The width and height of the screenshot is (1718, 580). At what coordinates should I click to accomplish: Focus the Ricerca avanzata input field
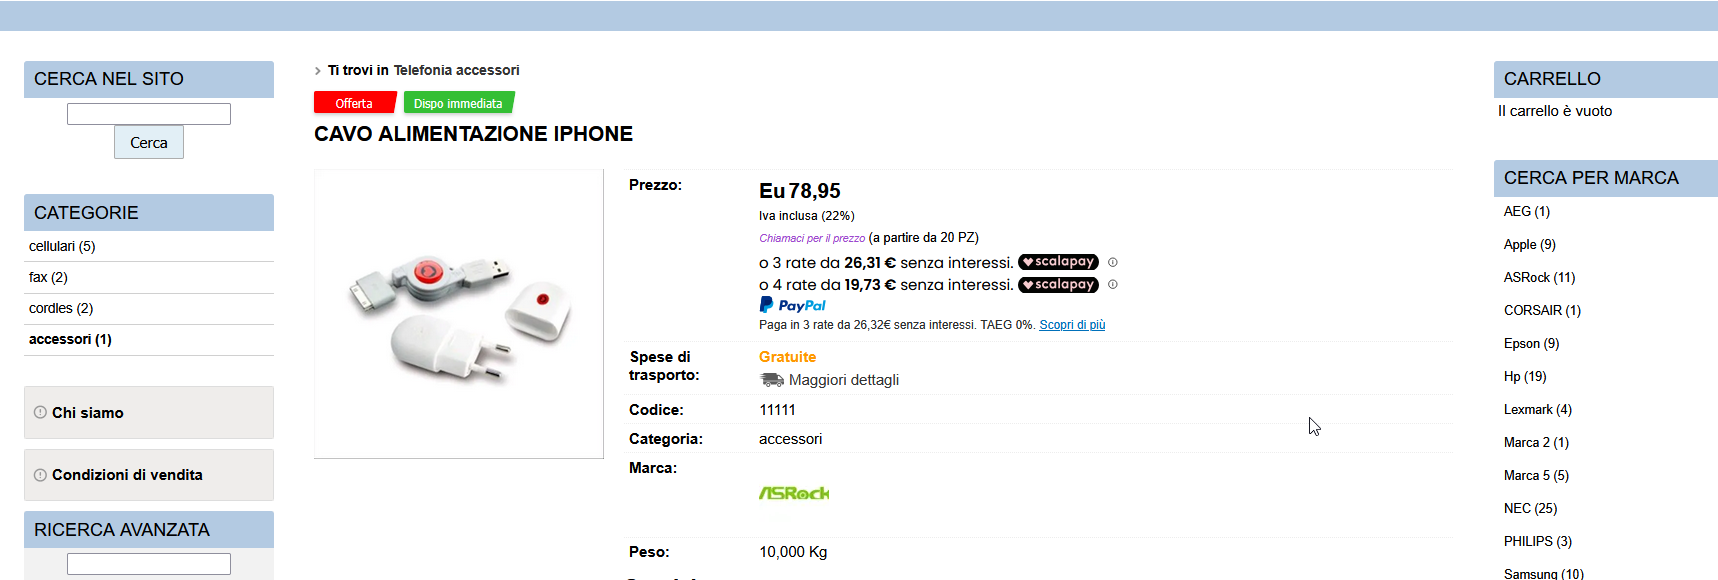(x=149, y=564)
